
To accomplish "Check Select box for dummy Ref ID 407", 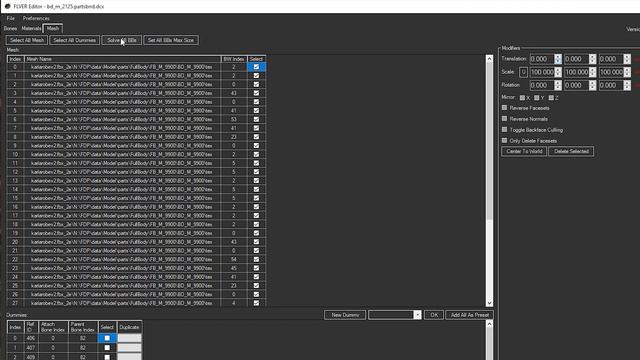I will [x=107, y=348].
